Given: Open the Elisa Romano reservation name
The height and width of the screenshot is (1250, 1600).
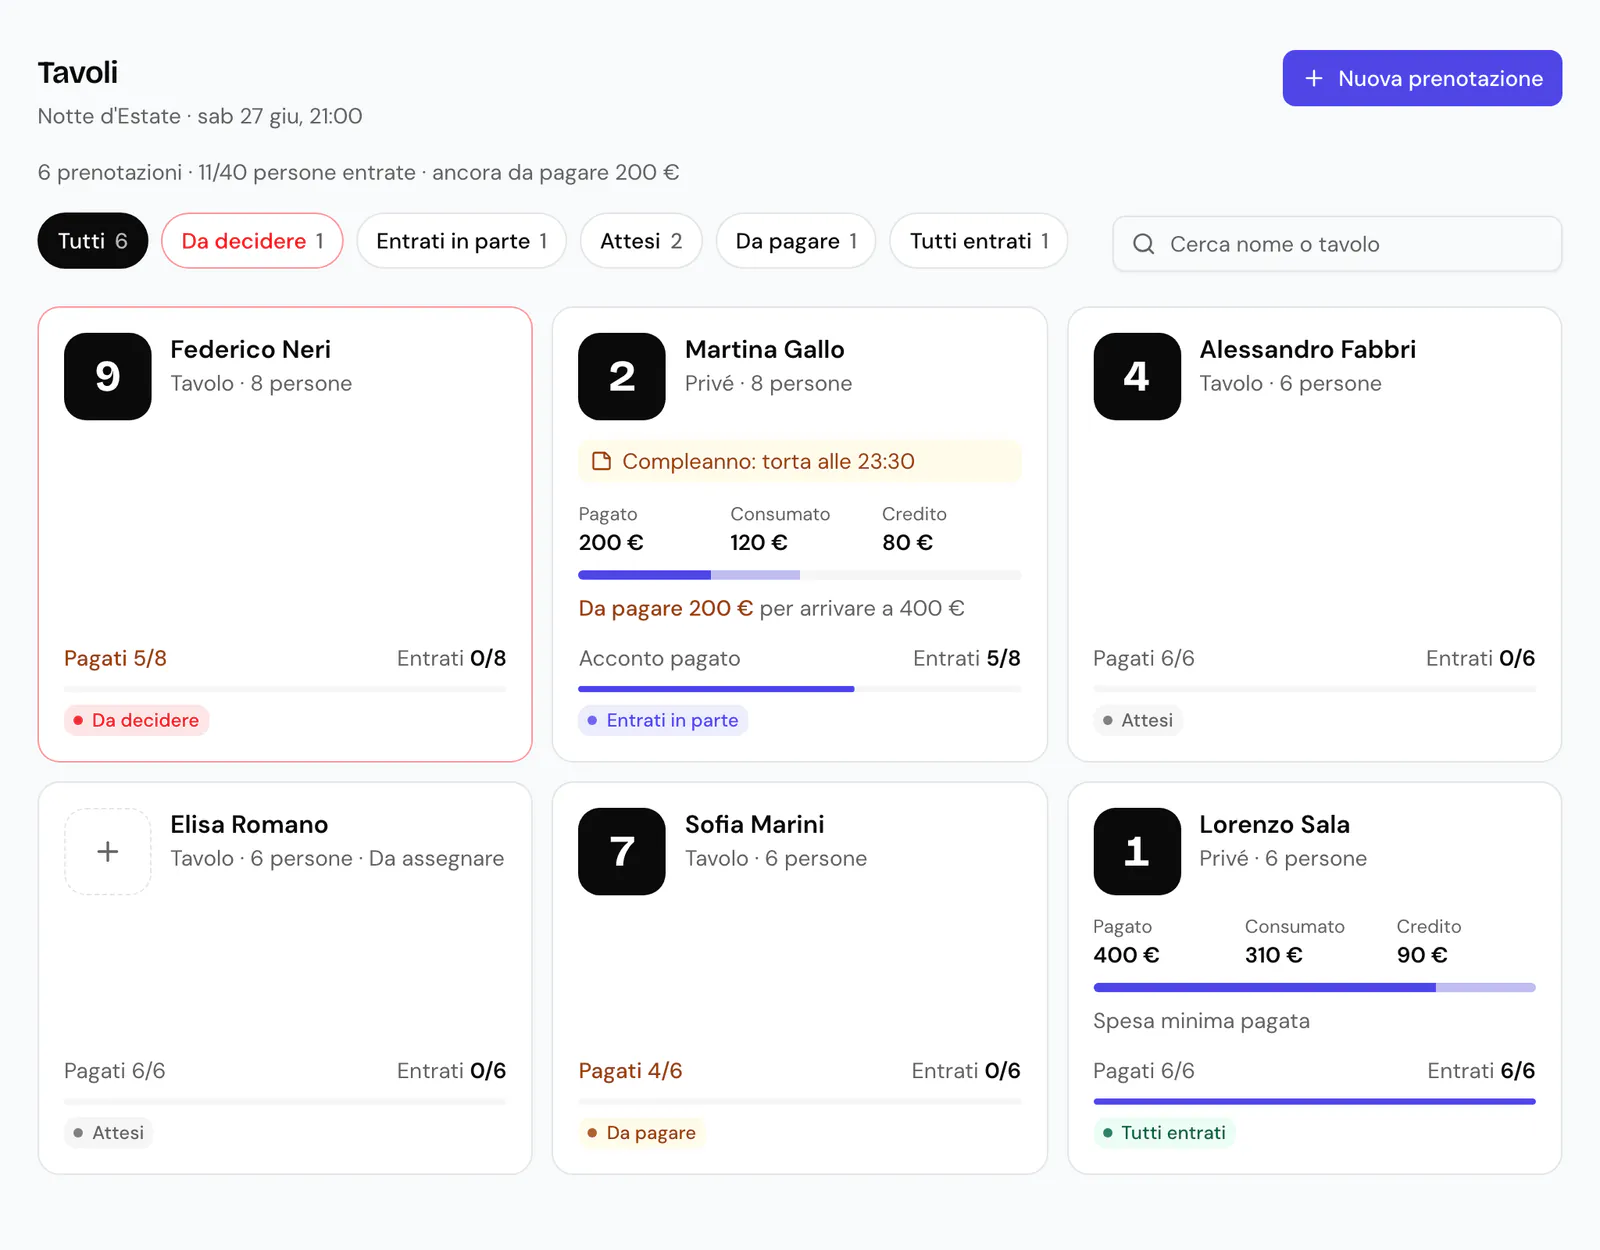Looking at the screenshot, I should (249, 824).
